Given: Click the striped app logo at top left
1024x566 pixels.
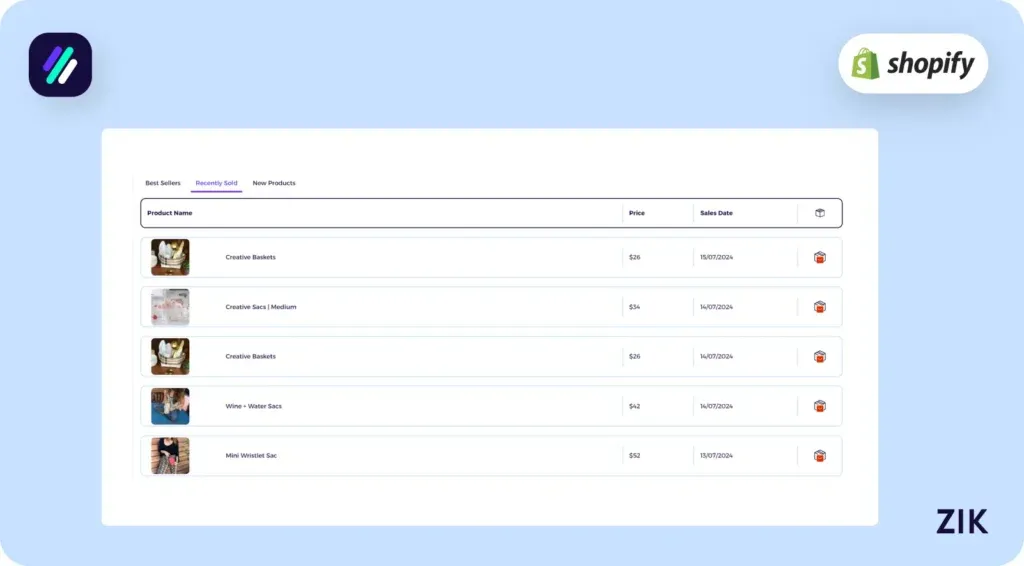Looking at the screenshot, I should click(x=60, y=65).
